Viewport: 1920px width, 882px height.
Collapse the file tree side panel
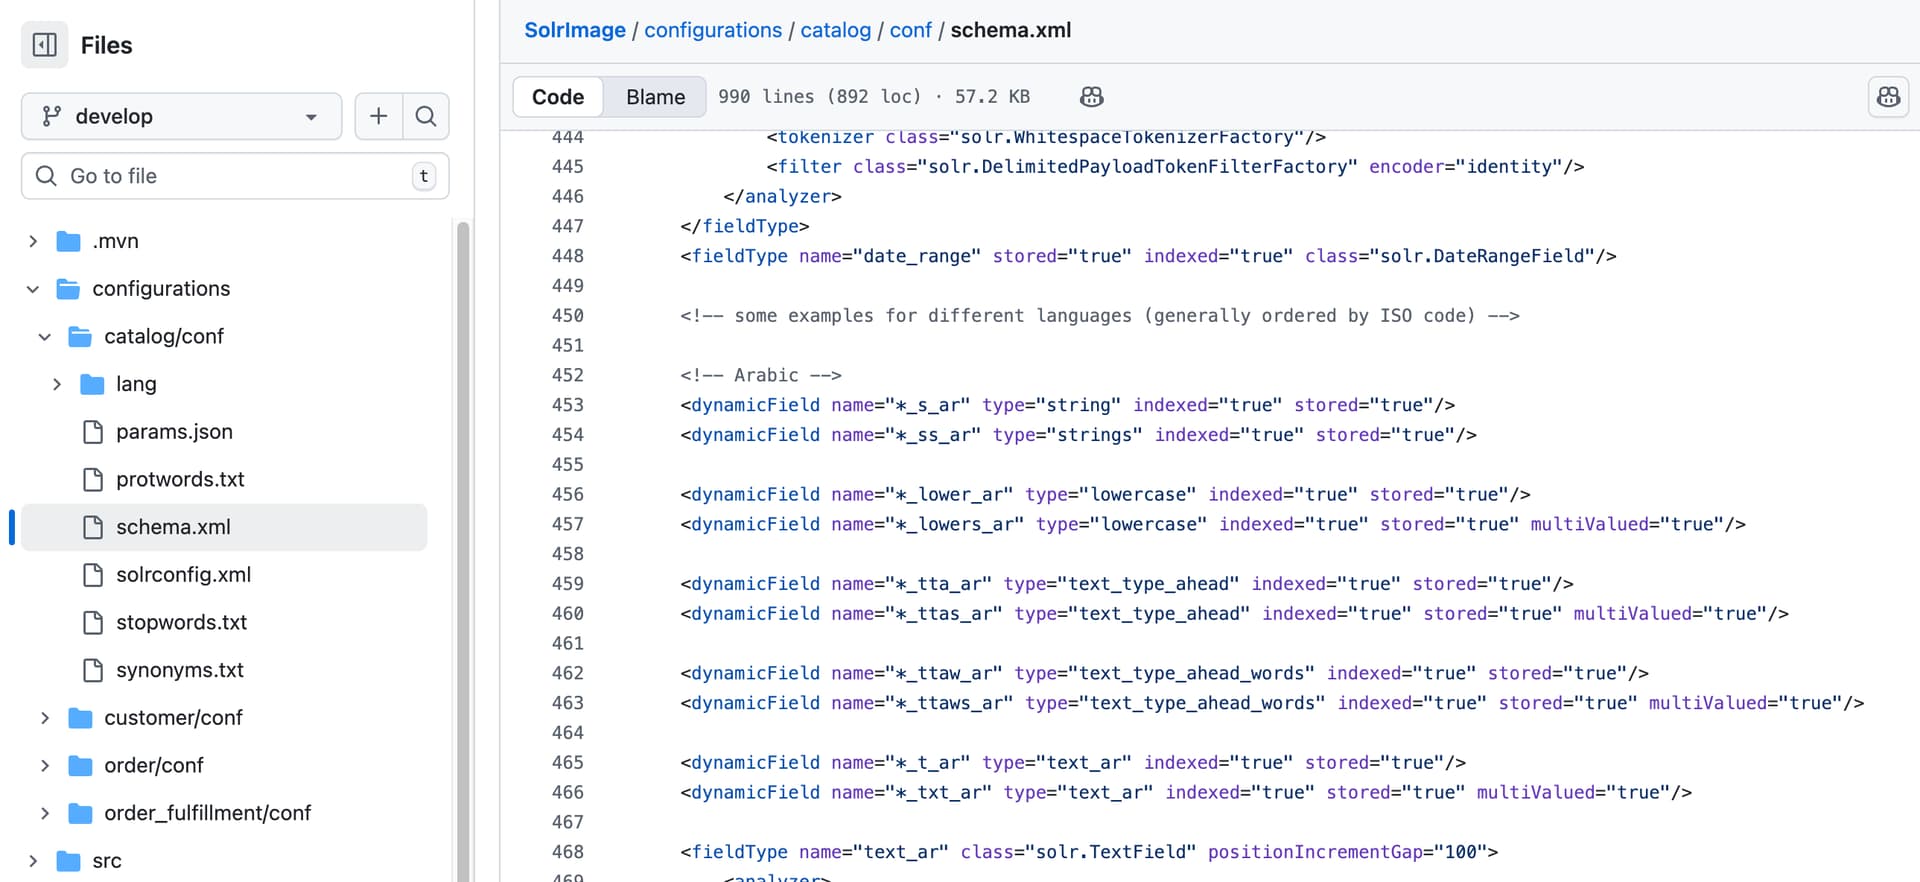tap(45, 45)
